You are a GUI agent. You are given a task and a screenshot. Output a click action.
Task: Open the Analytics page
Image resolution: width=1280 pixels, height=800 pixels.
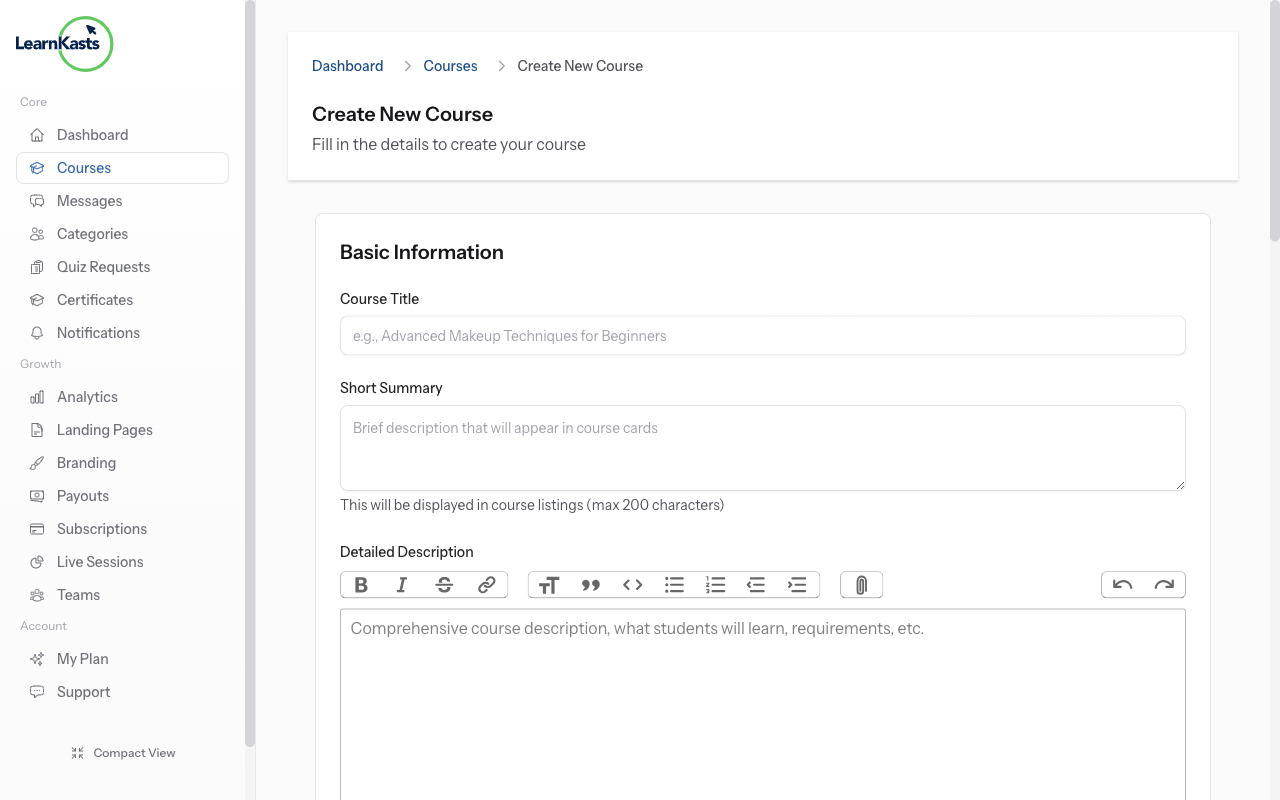(86, 396)
